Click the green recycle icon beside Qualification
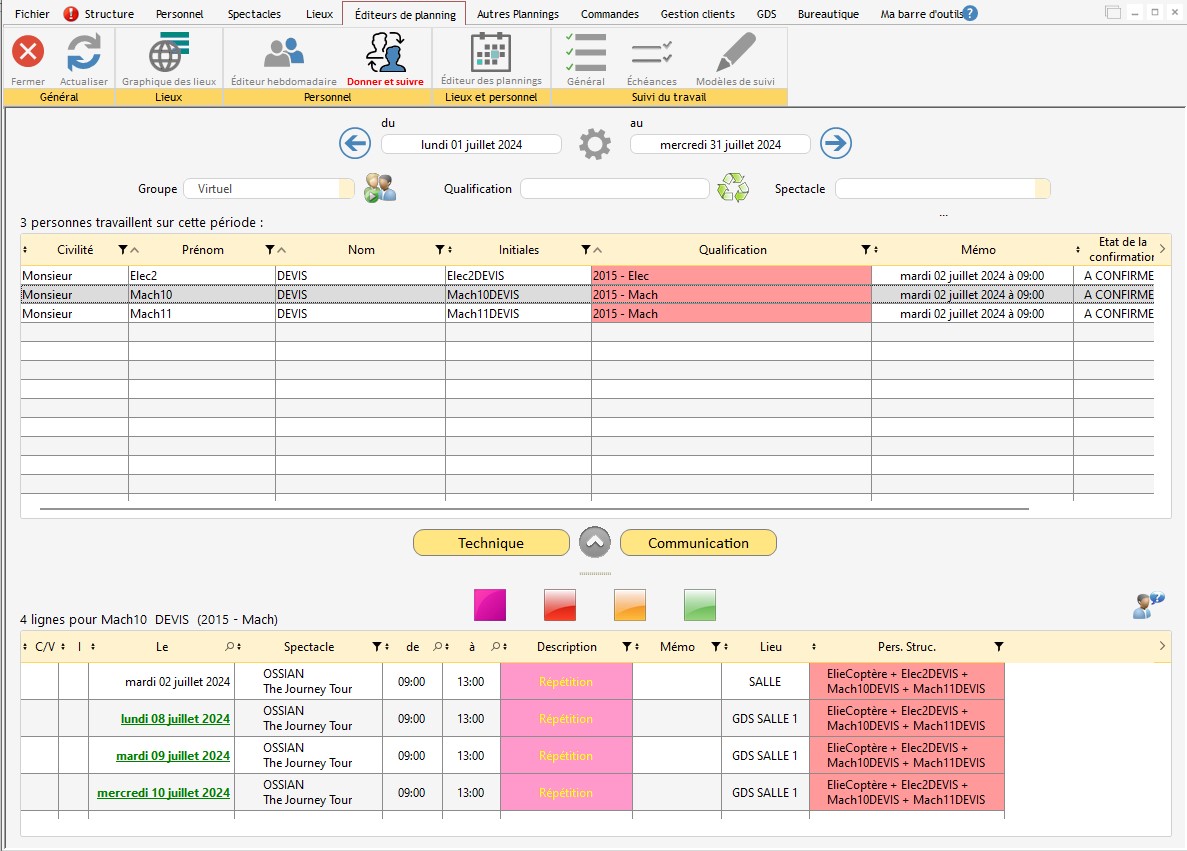The height and width of the screenshot is (851, 1187). tap(733, 188)
